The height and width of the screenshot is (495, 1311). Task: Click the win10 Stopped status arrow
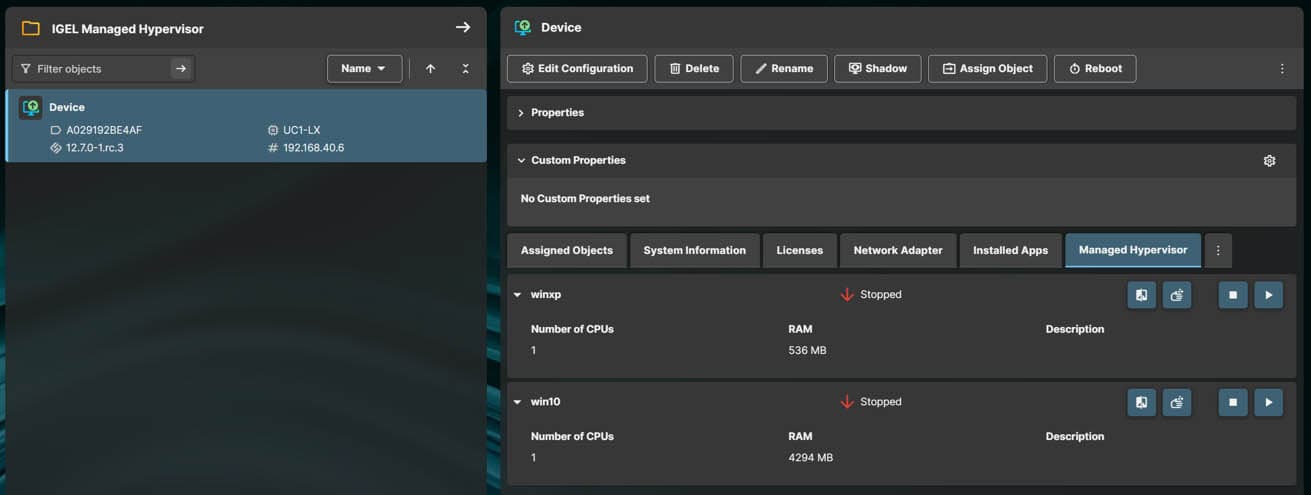[847, 402]
